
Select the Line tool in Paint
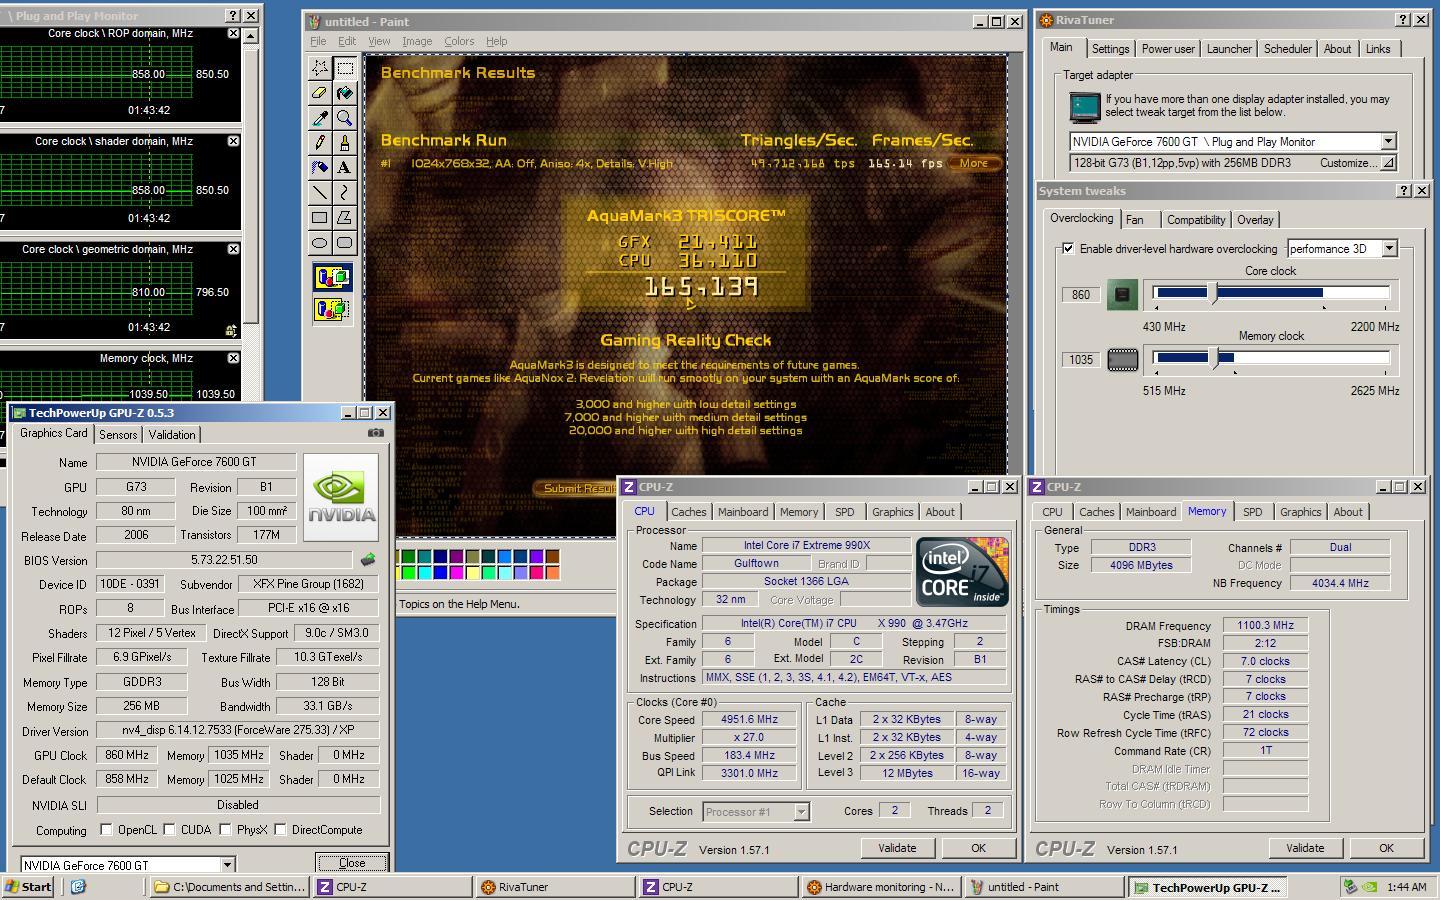pyautogui.click(x=320, y=192)
